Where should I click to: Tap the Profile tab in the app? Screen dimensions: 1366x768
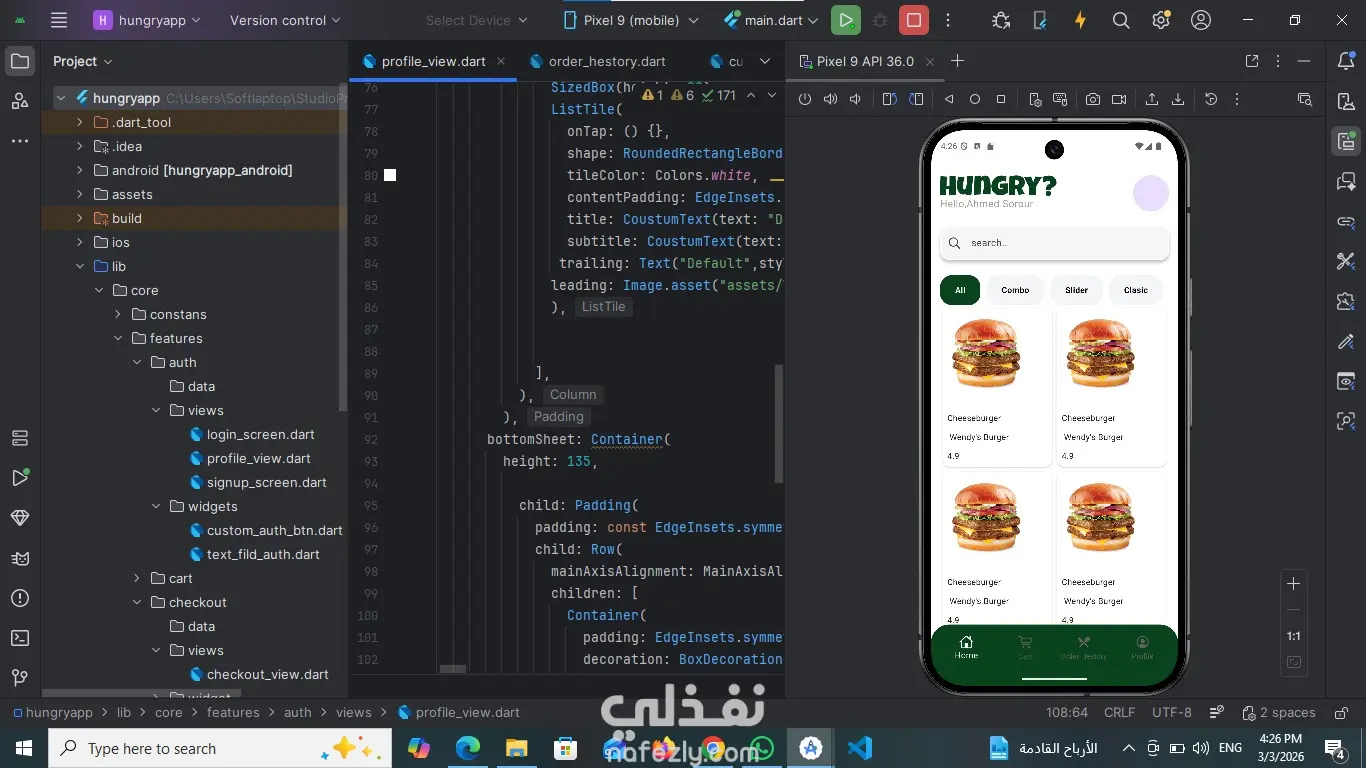pos(1142,647)
